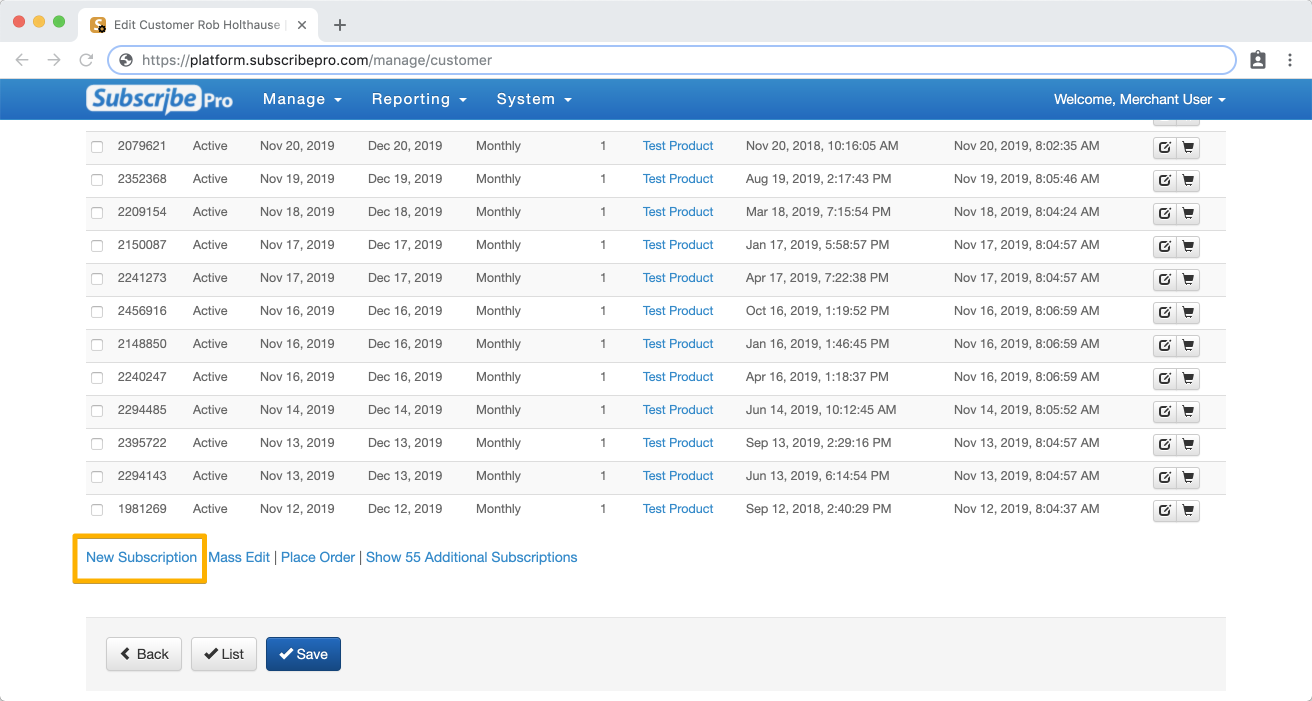
Task: Reload the page with the browser refresh icon
Action: [86, 60]
